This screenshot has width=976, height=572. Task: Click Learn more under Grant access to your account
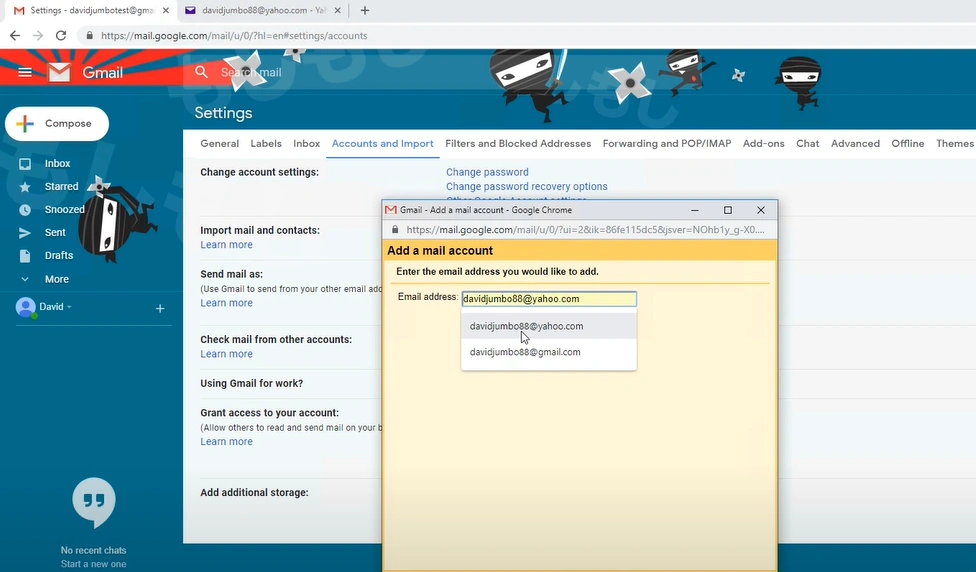pyautogui.click(x=227, y=441)
